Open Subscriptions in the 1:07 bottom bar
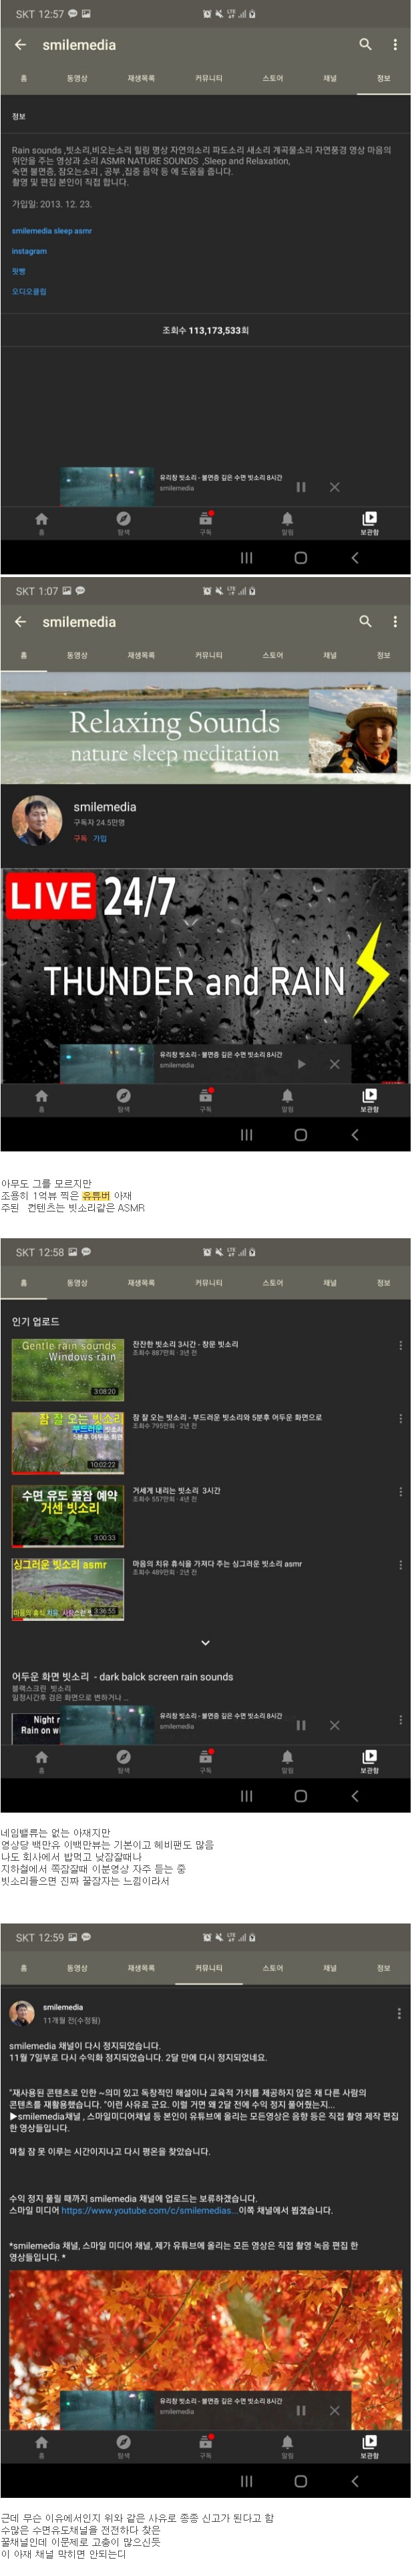This screenshot has width=412, height=2576. tap(205, 1100)
